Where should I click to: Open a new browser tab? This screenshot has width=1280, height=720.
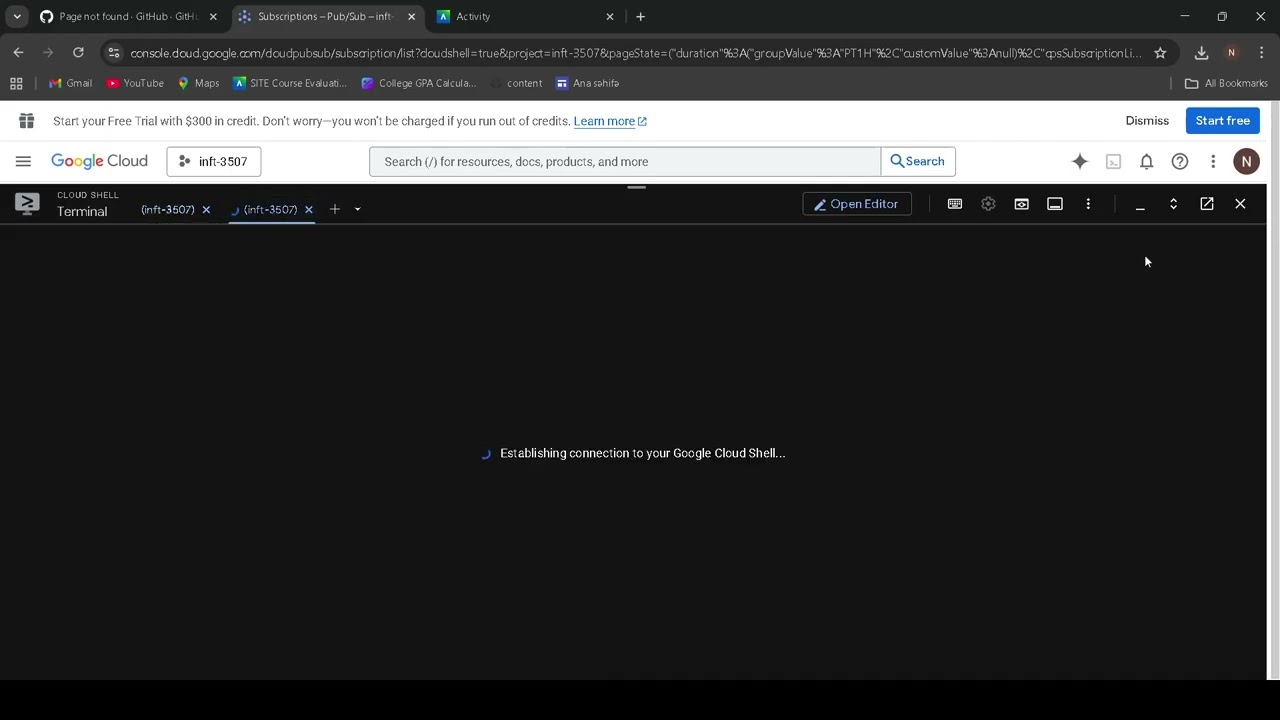[640, 16]
